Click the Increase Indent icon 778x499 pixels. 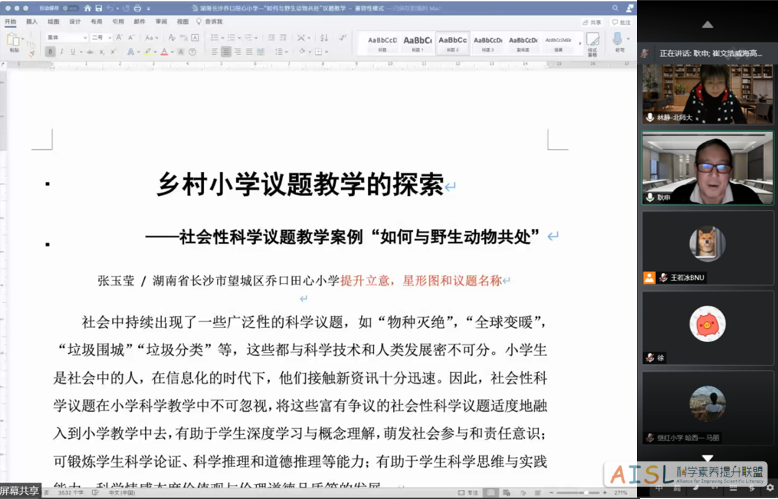coord(283,38)
